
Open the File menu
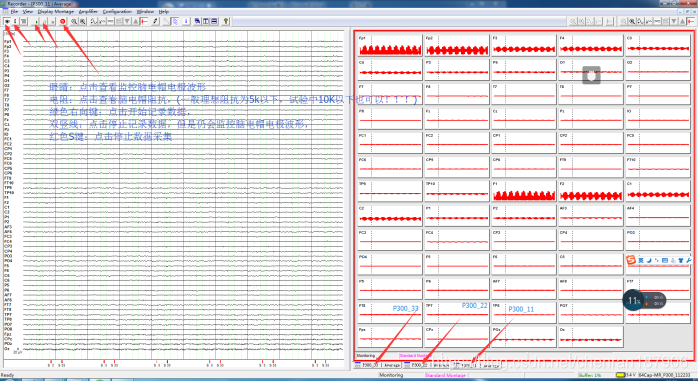(14, 12)
